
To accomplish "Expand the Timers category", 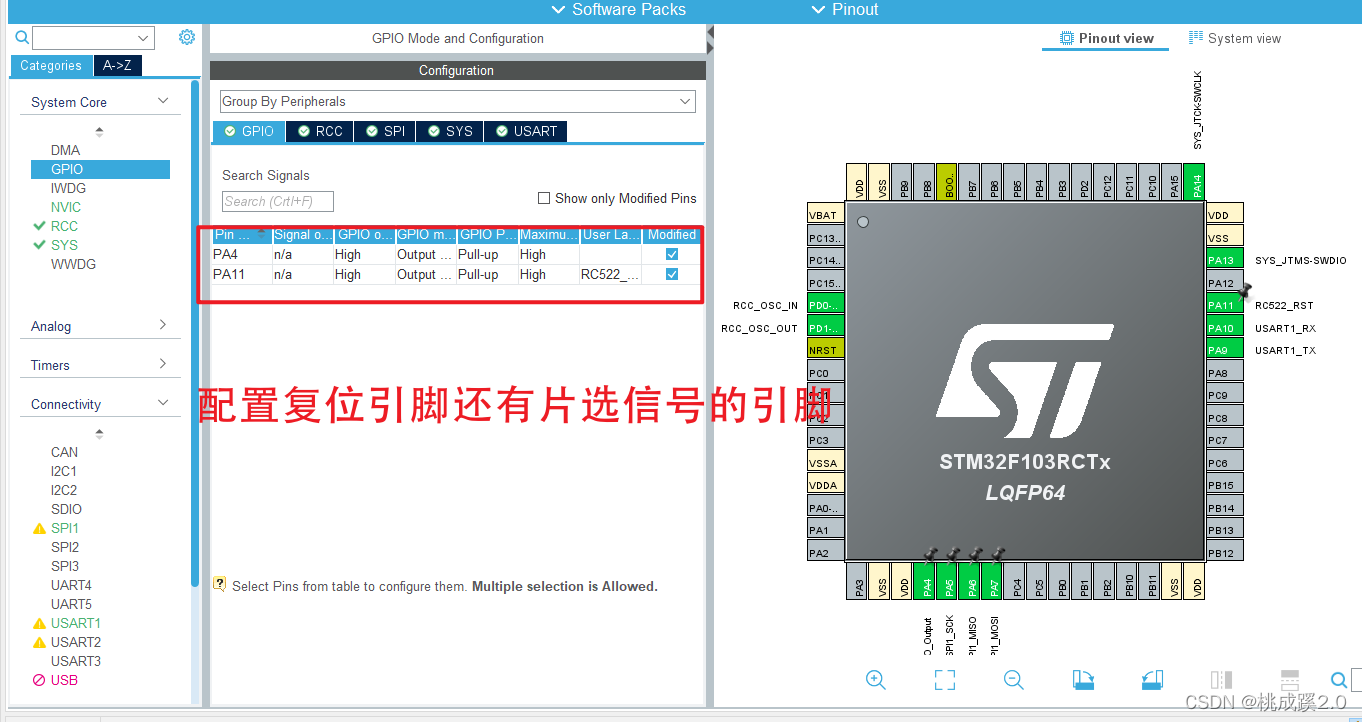I will pos(163,364).
